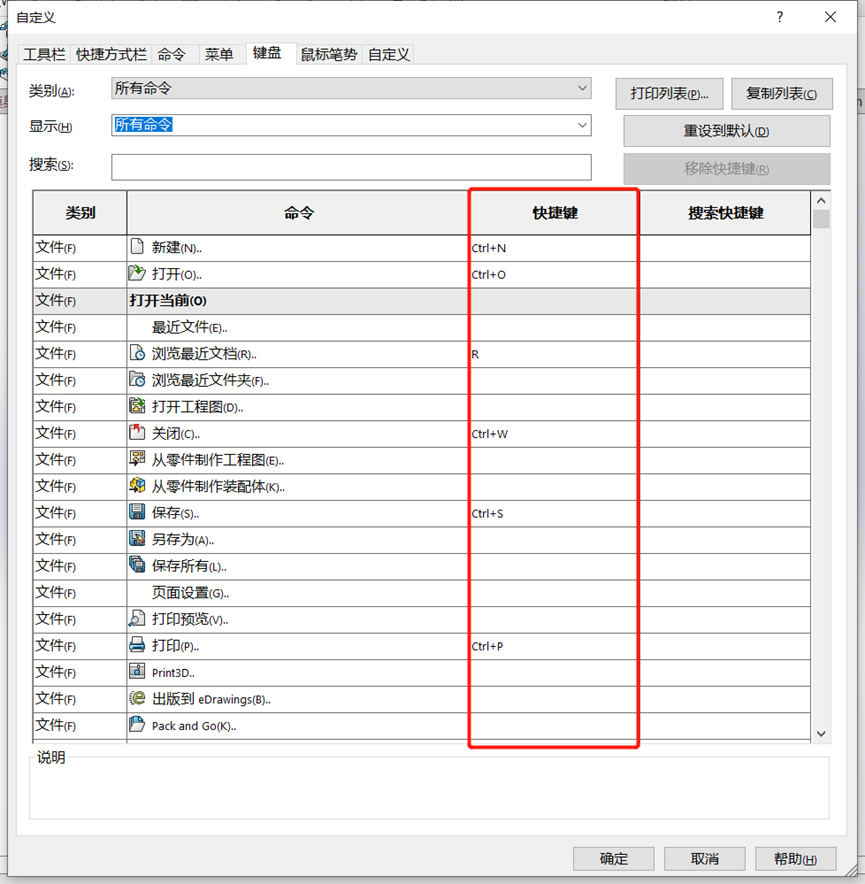Click the 帮助 button

[x=795, y=859]
